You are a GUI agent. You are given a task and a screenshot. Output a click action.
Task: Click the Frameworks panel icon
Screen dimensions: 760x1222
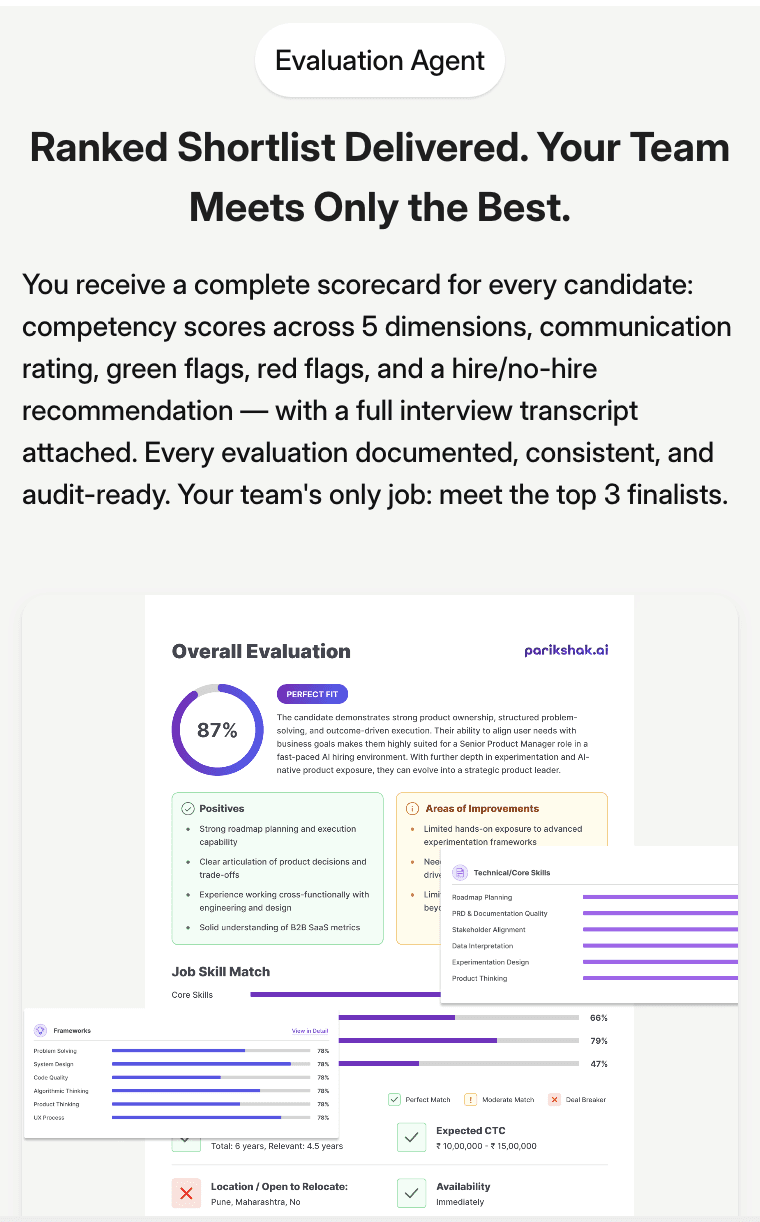[41, 1030]
